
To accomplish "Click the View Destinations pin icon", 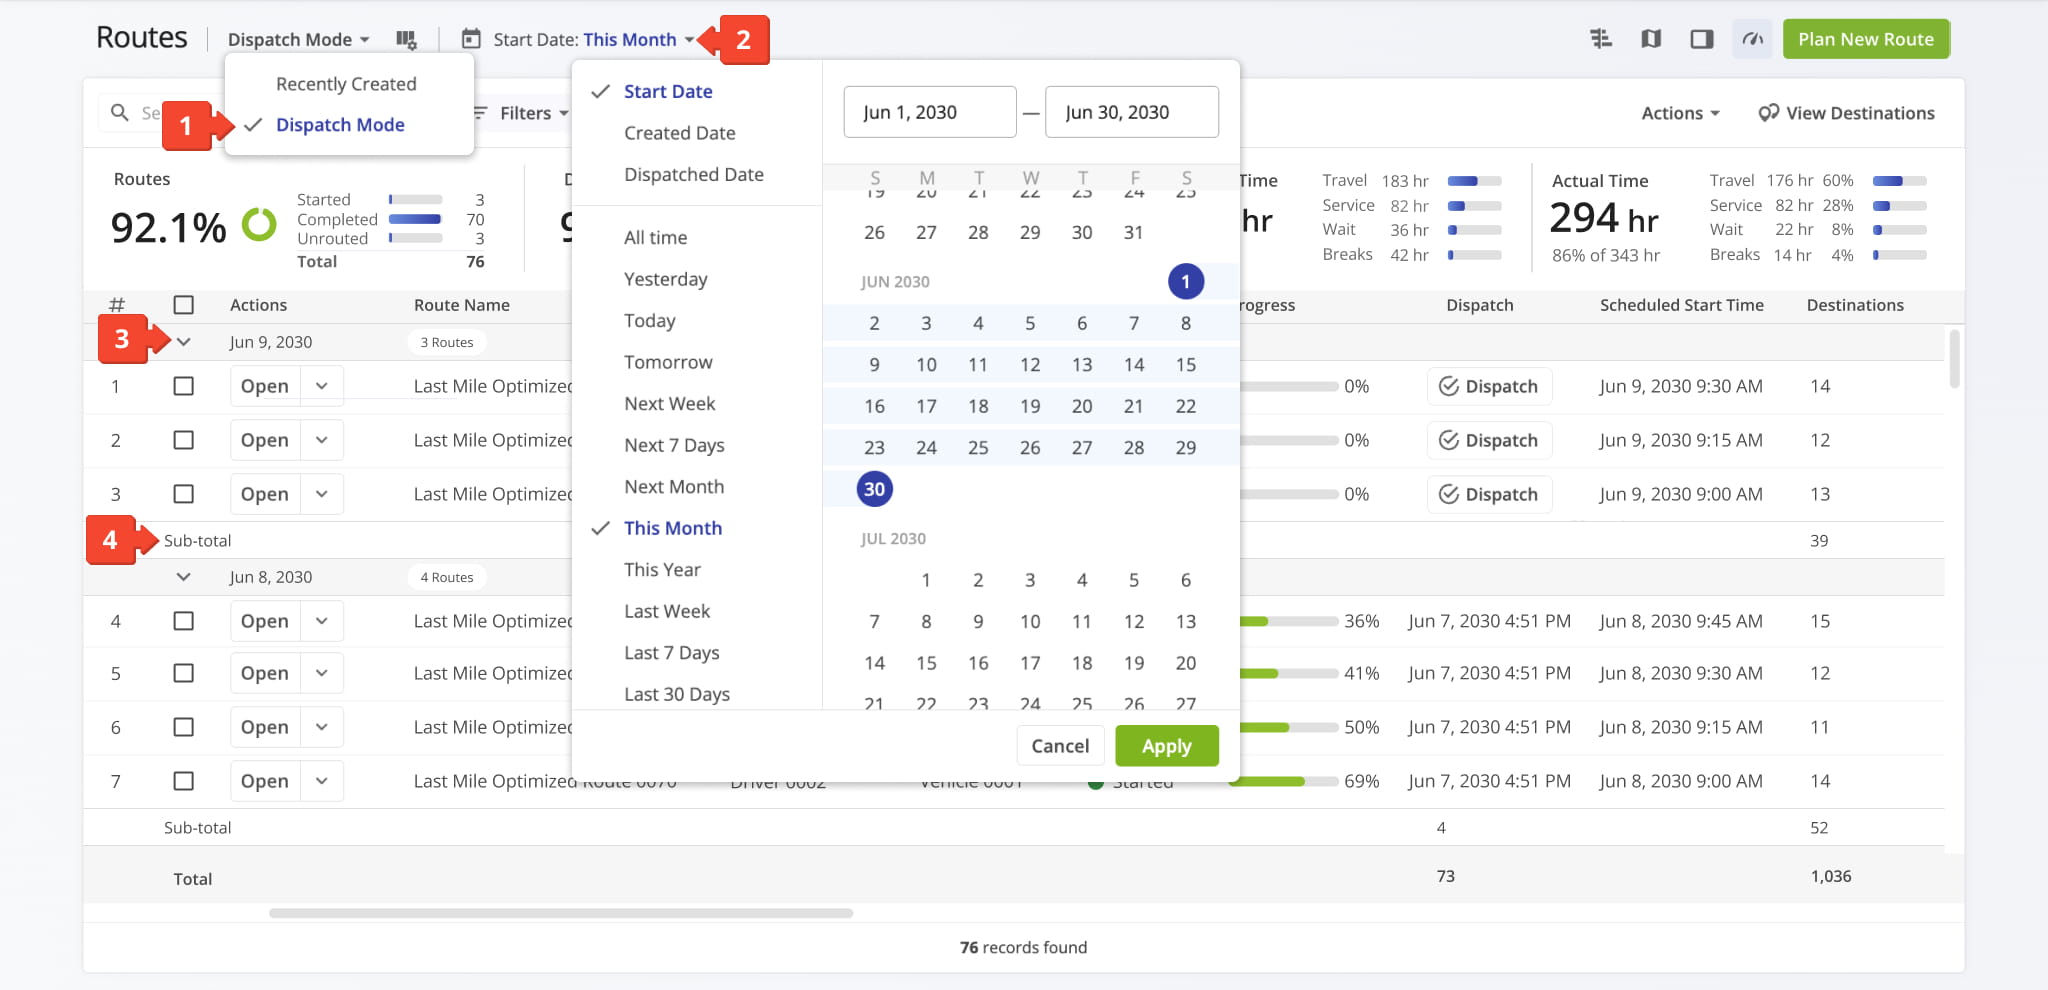I will pyautogui.click(x=1768, y=113).
